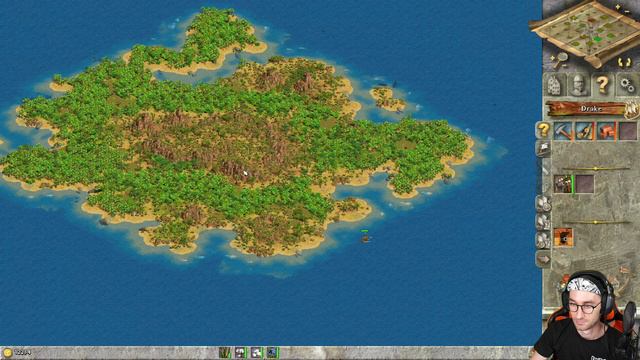Click the minimap magnifier zoom icon

[560, 60]
